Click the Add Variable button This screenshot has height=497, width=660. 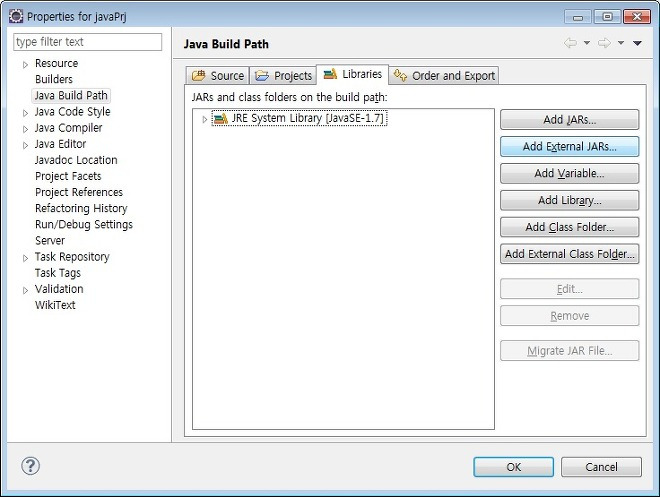pos(570,173)
